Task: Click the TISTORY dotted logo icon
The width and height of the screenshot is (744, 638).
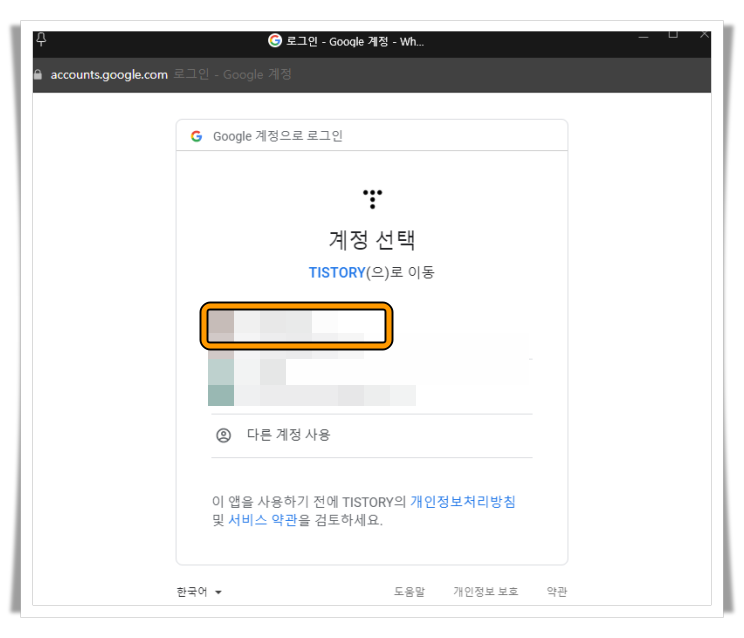Action: point(372,199)
